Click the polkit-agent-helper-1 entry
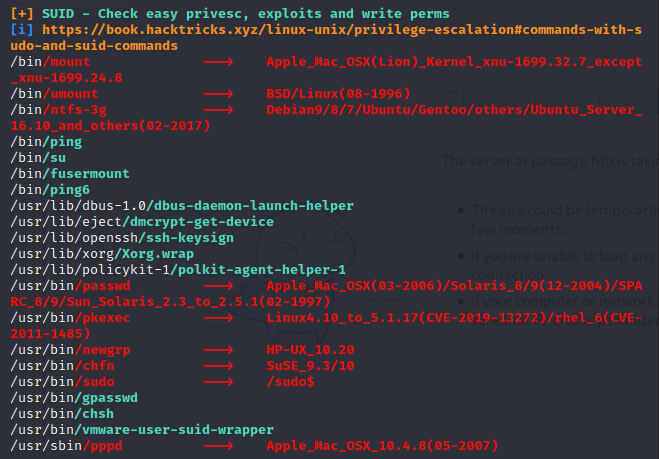The image size is (659, 459). (x=178, y=269)
